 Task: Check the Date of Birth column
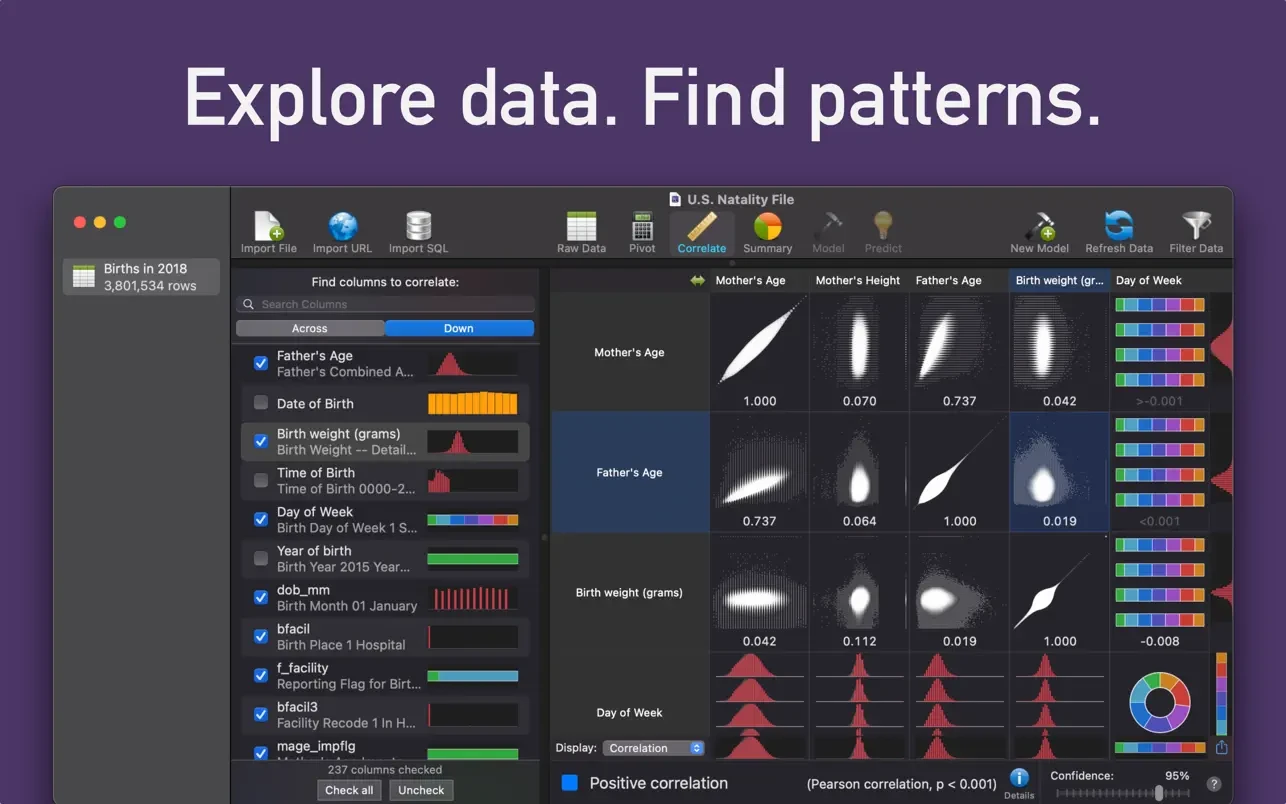click(x=261, y=403)
